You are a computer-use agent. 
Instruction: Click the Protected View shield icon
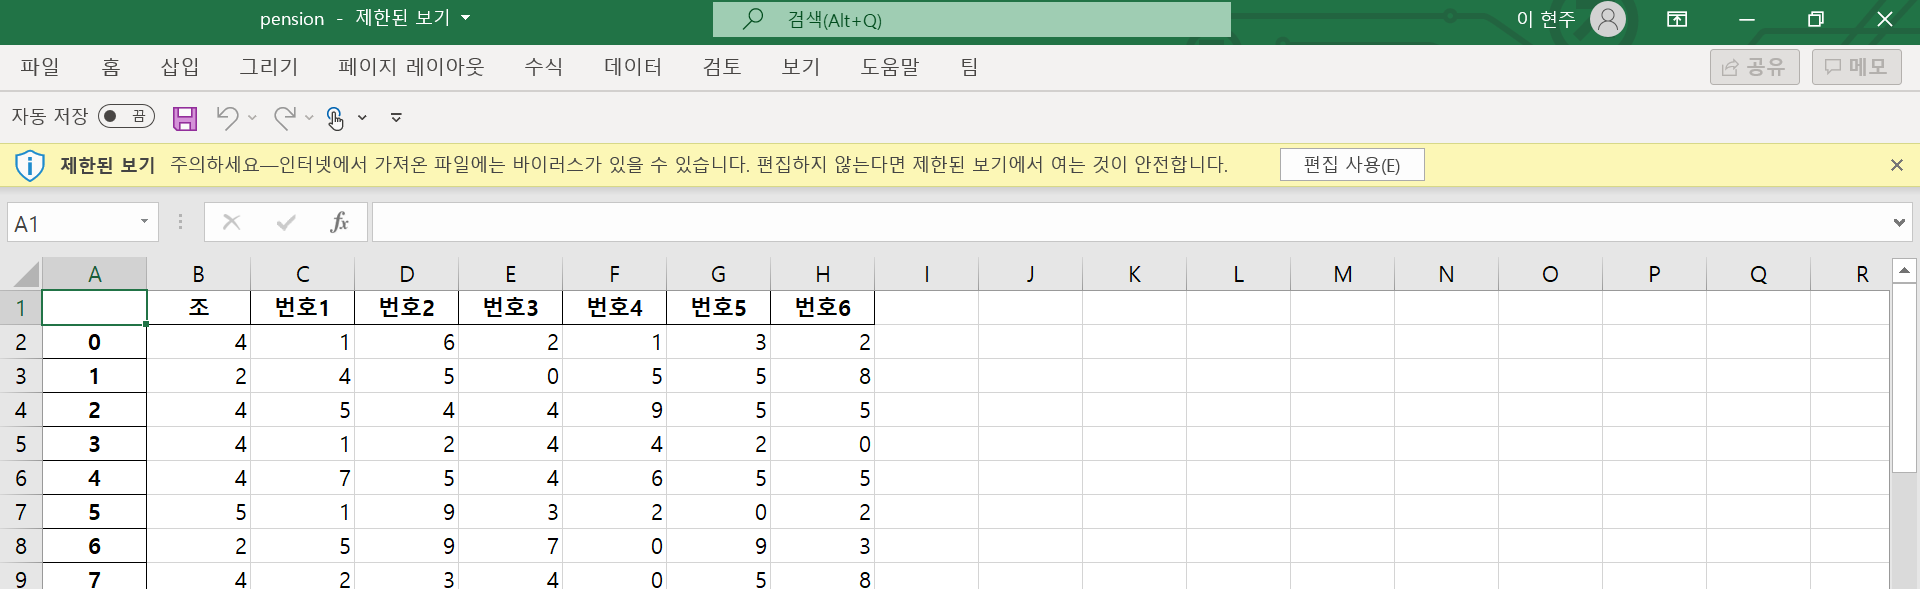coord(30,165)
